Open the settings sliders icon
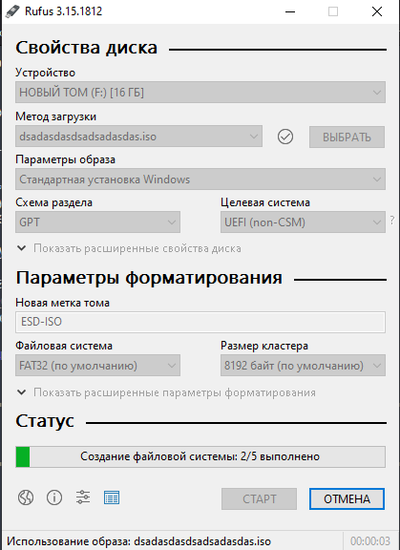Screen dimensions: 400x550 coord(83,497)
